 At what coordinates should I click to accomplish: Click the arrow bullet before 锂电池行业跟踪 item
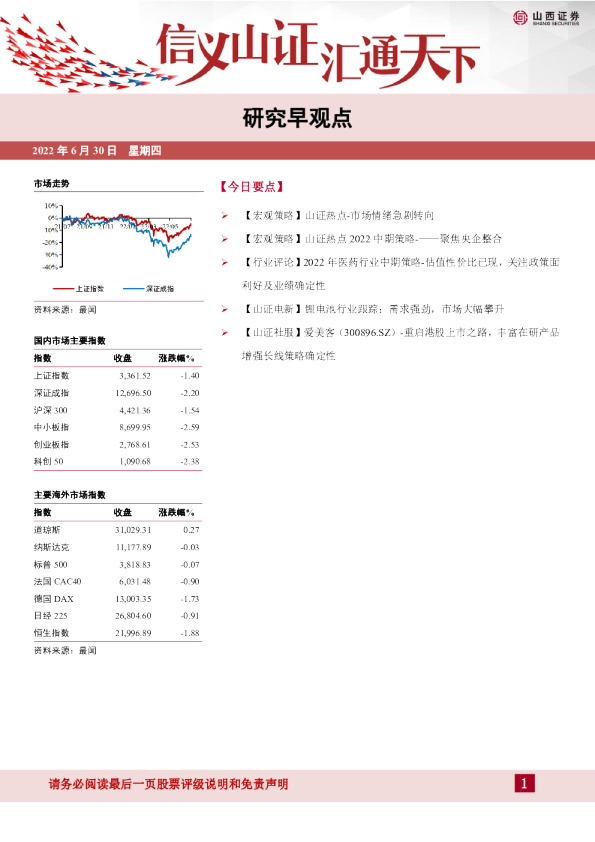pyautogui.click(x=224, y=309)
